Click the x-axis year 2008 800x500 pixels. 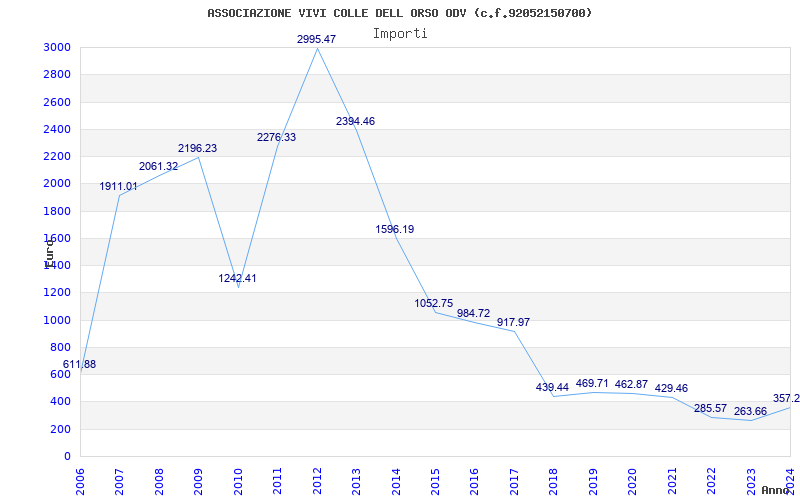[159, 482]
